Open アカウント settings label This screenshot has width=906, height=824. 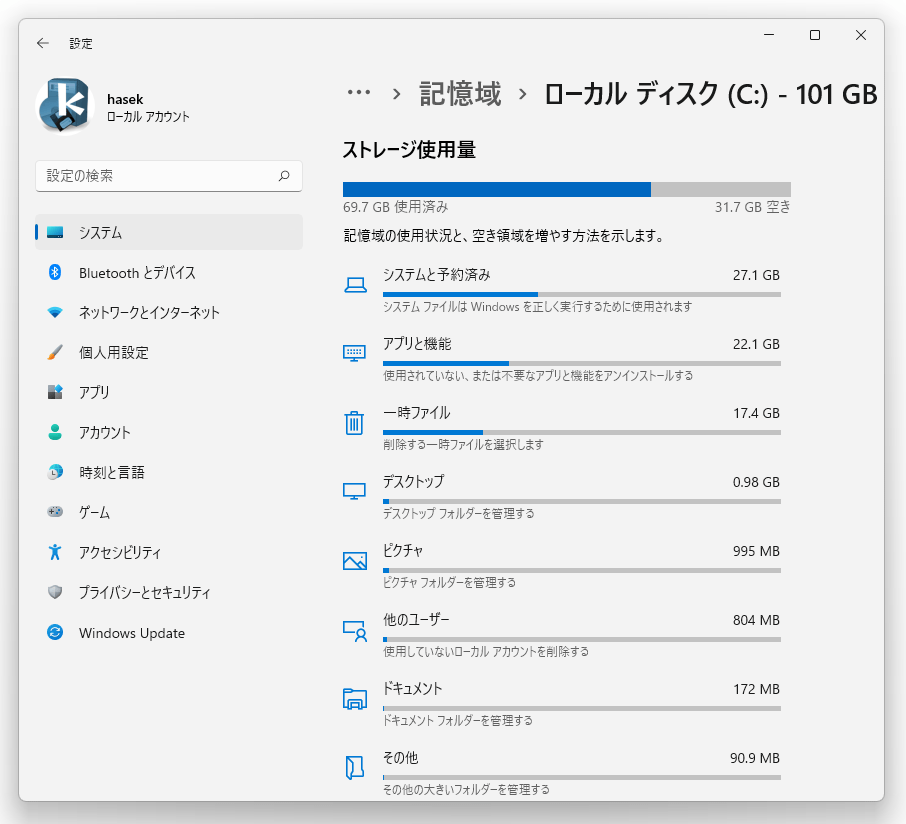(x=105, y=432)
